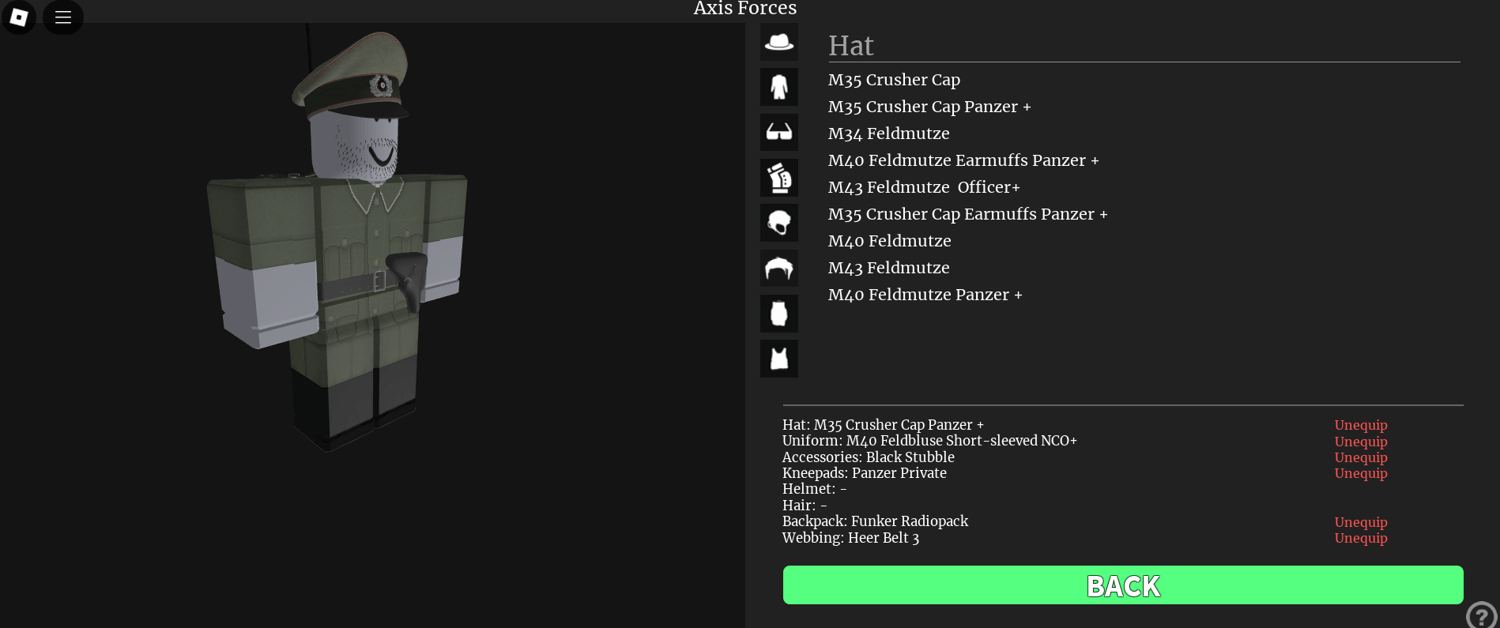The height and width of the screenshot is (628, 1500).
Task: Open the Hat category icon
Action: pos(779,42)
